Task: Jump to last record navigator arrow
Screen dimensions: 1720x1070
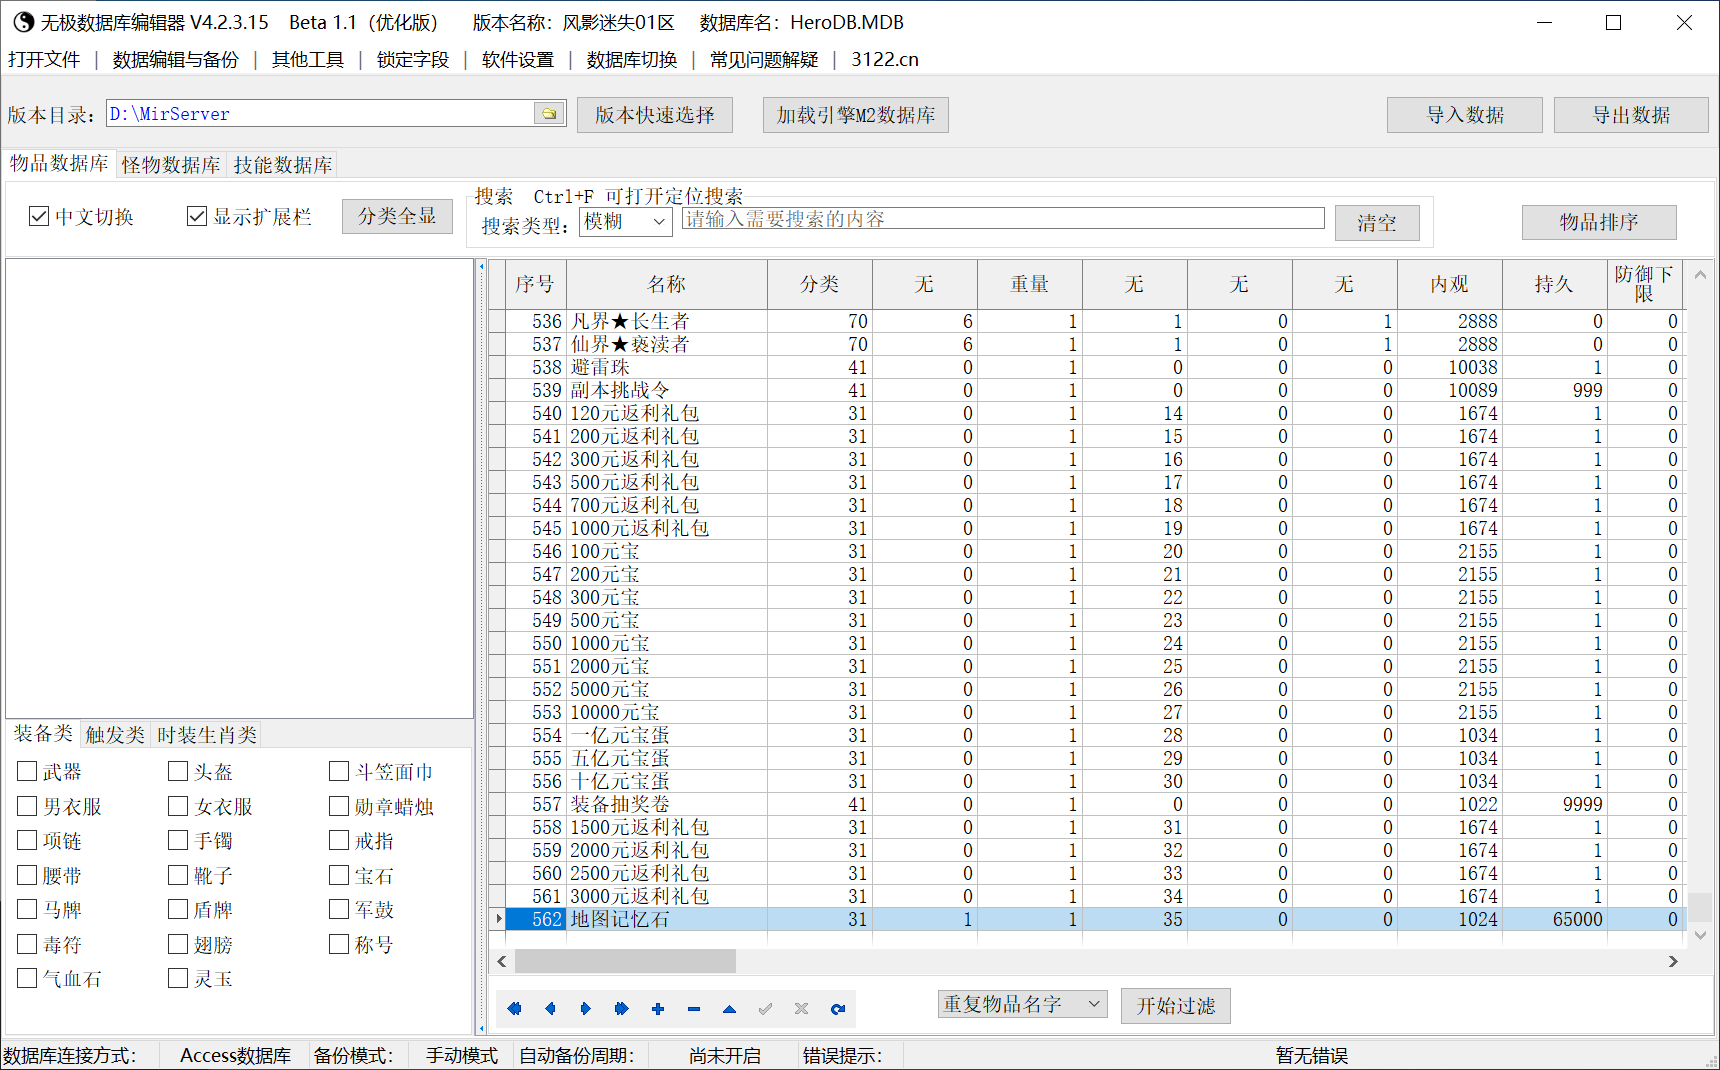Action: click(x=622, y=1009)
